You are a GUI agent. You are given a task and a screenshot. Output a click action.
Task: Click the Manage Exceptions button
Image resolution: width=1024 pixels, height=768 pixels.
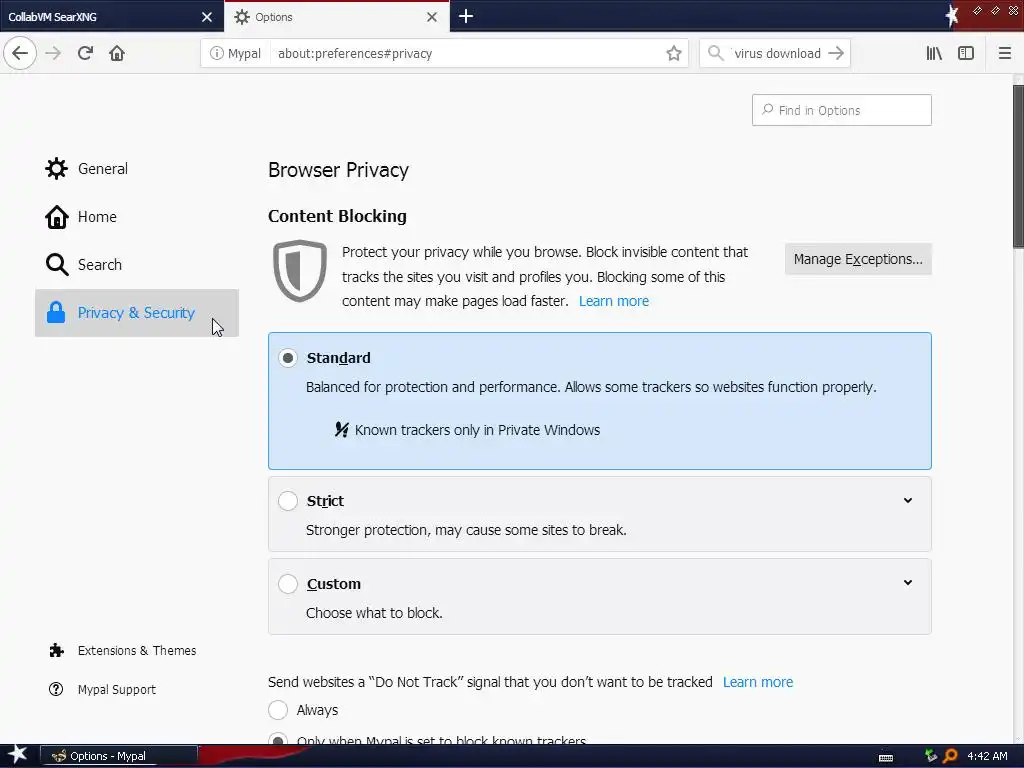(x=858, y=259)
